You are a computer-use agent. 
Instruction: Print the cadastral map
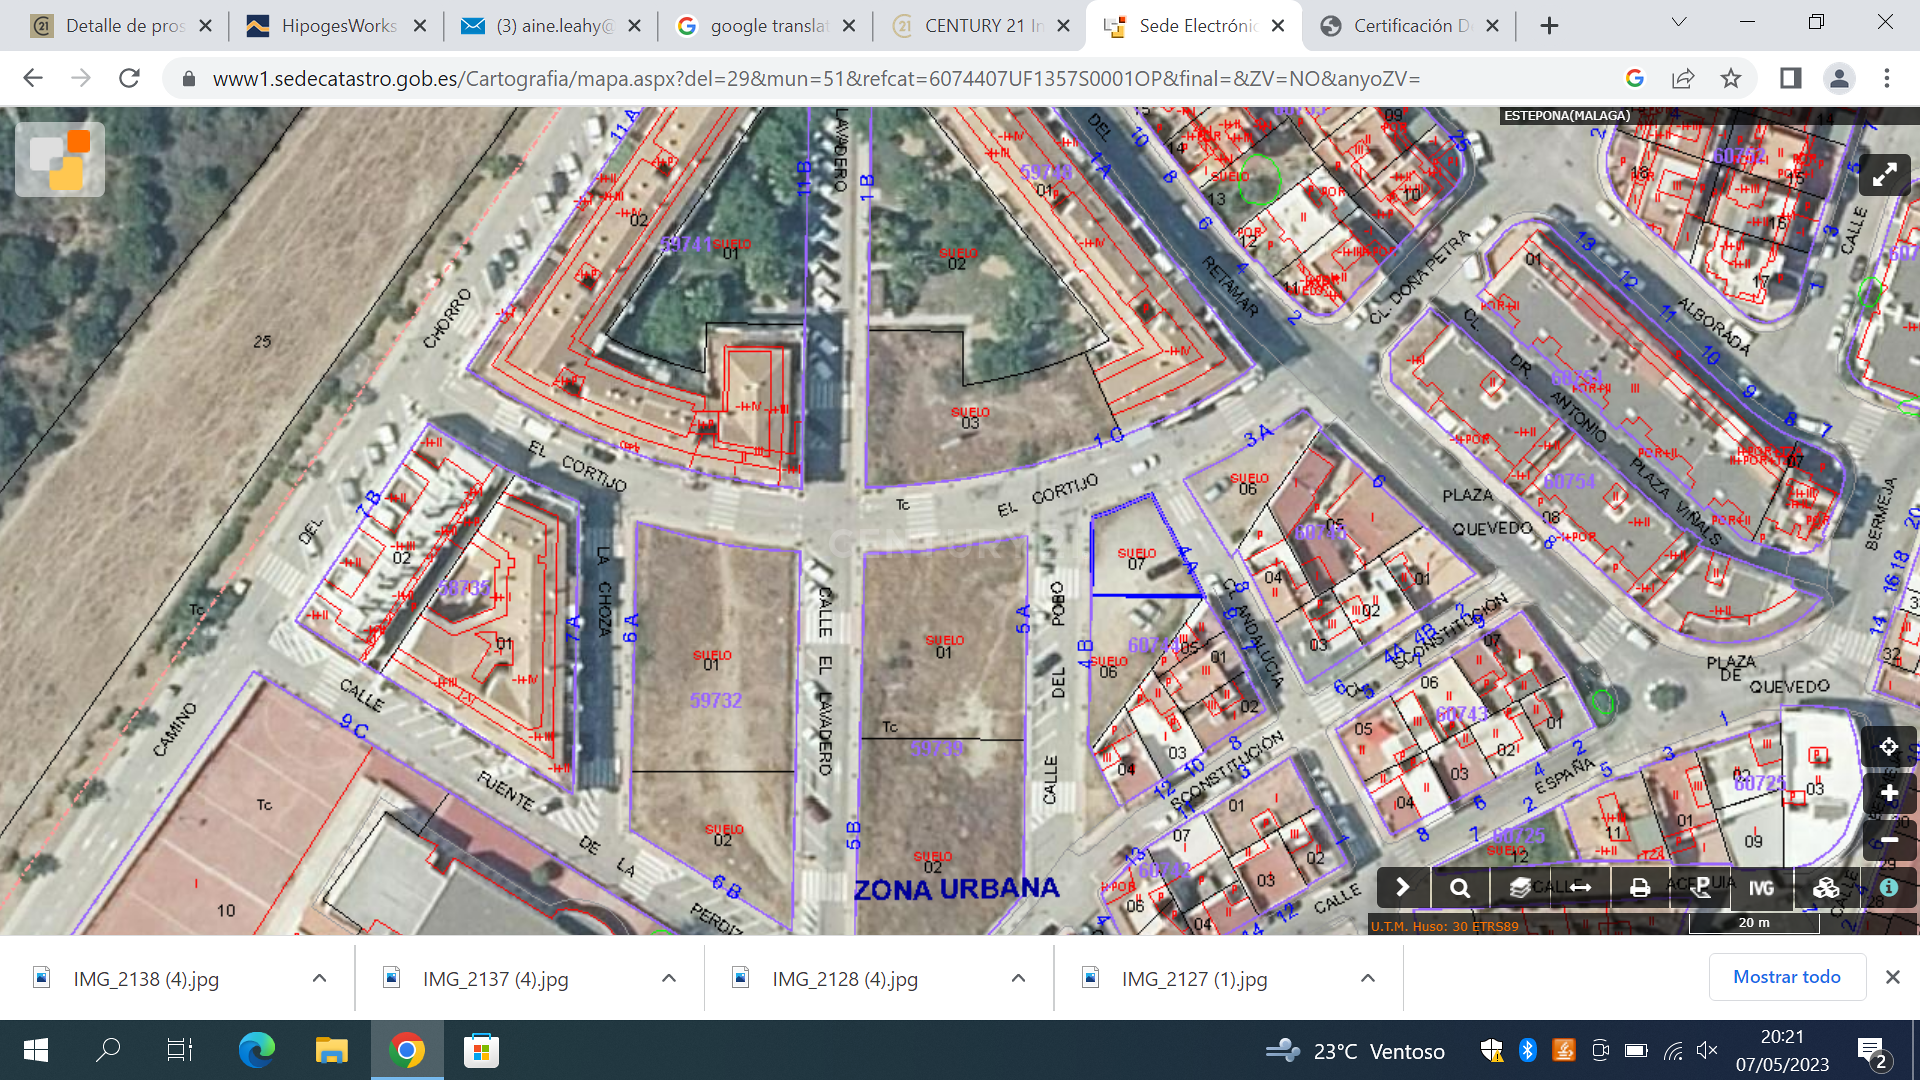pyautogui.click(x=1640, y=887)
